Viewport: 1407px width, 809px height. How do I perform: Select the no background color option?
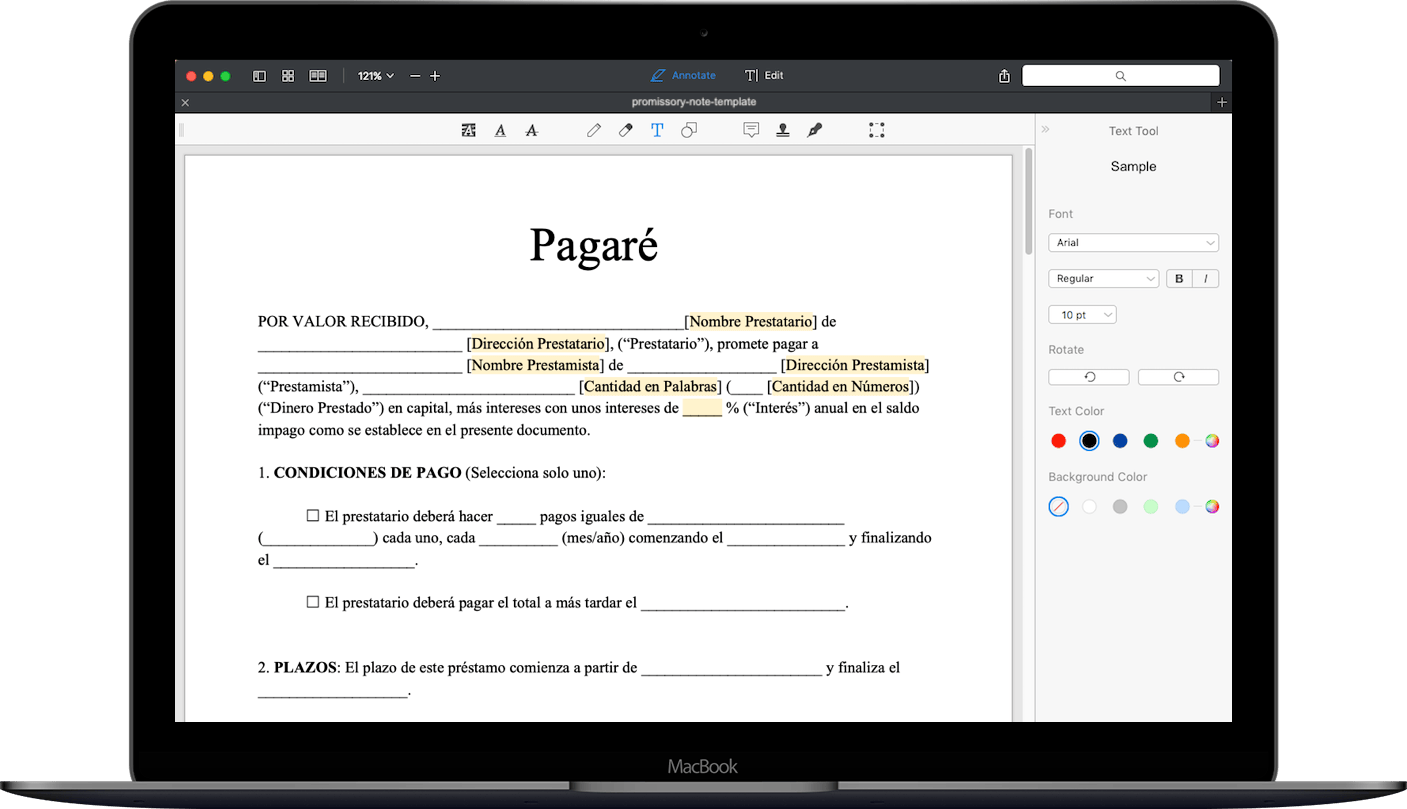click(1059, 507)
